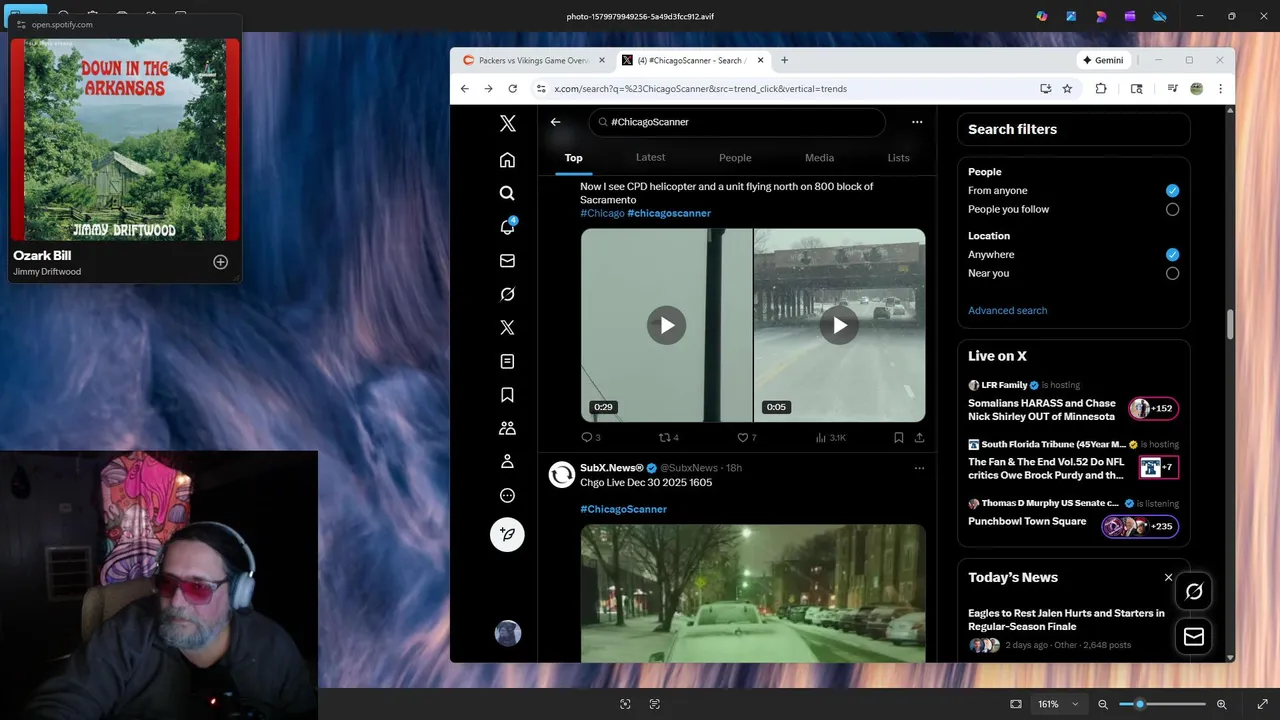Open floating messages button bottom right
This screenshot has height=720, width=1280.
[1194, 636]
